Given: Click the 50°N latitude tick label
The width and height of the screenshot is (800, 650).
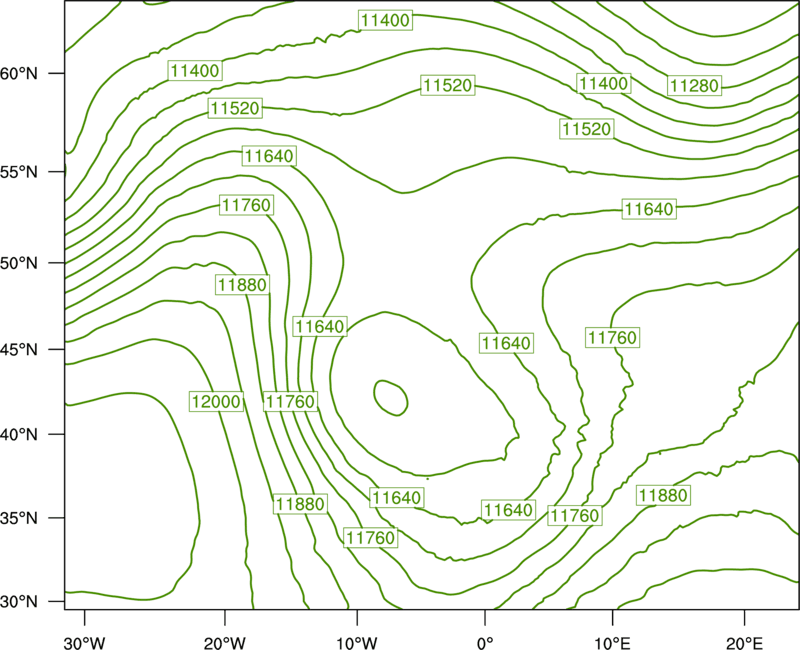Looking at the screenshot, I should [x=19, y=263].
